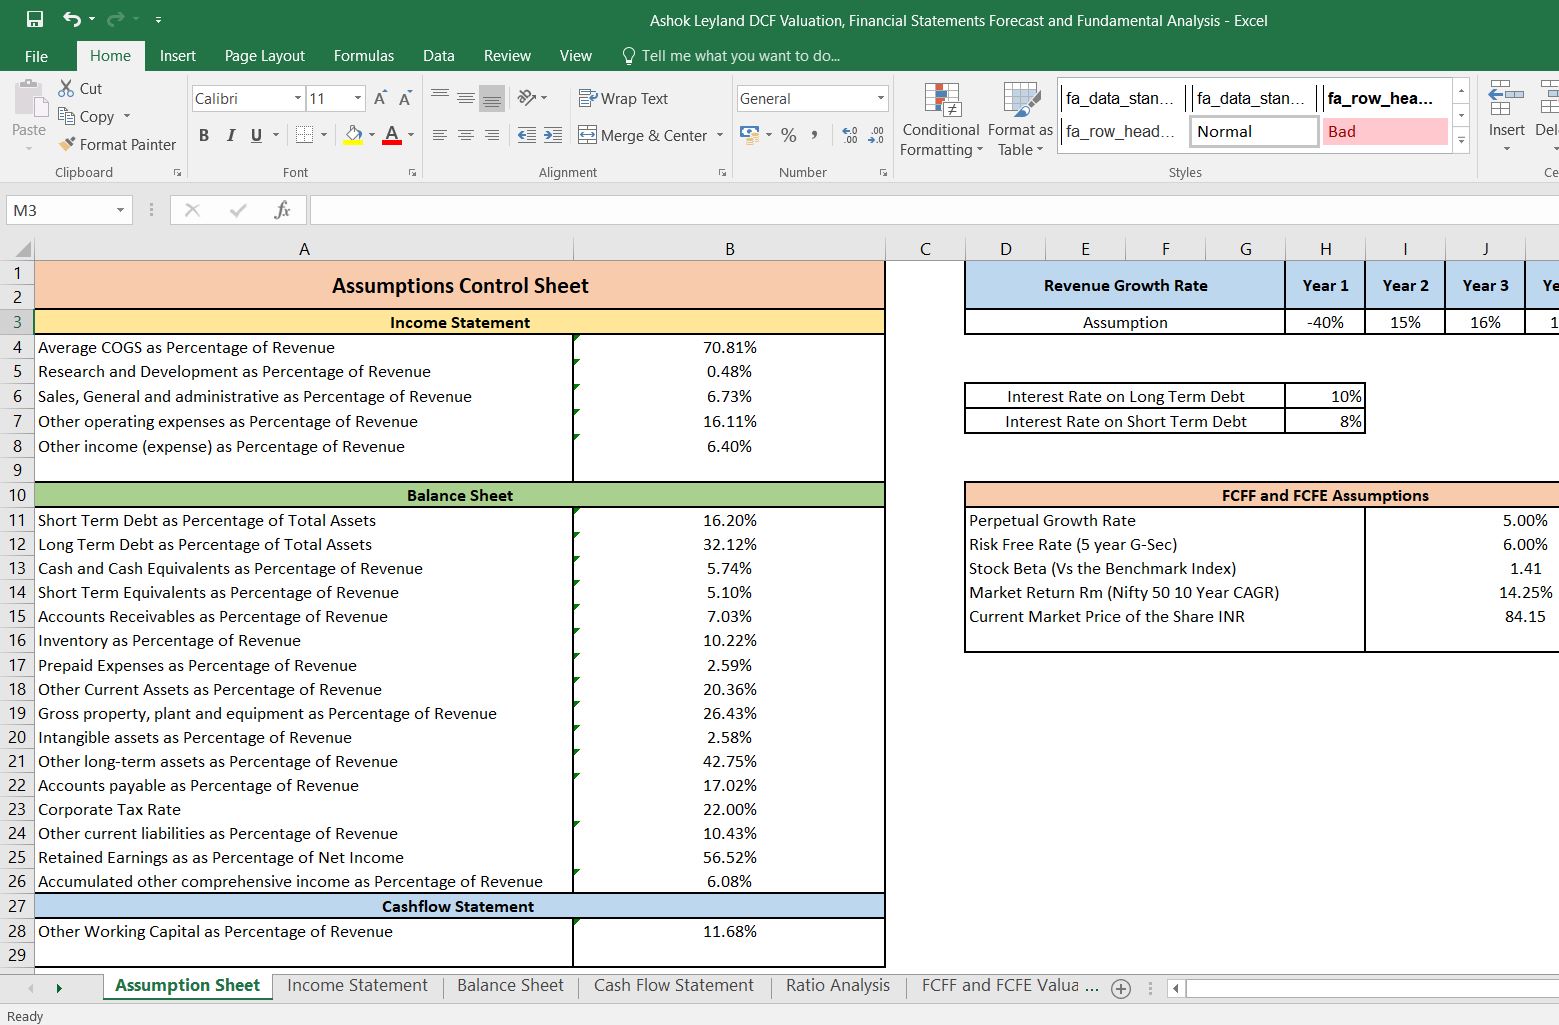
Task: Click Merge & Center button
Action: [643, 135]
